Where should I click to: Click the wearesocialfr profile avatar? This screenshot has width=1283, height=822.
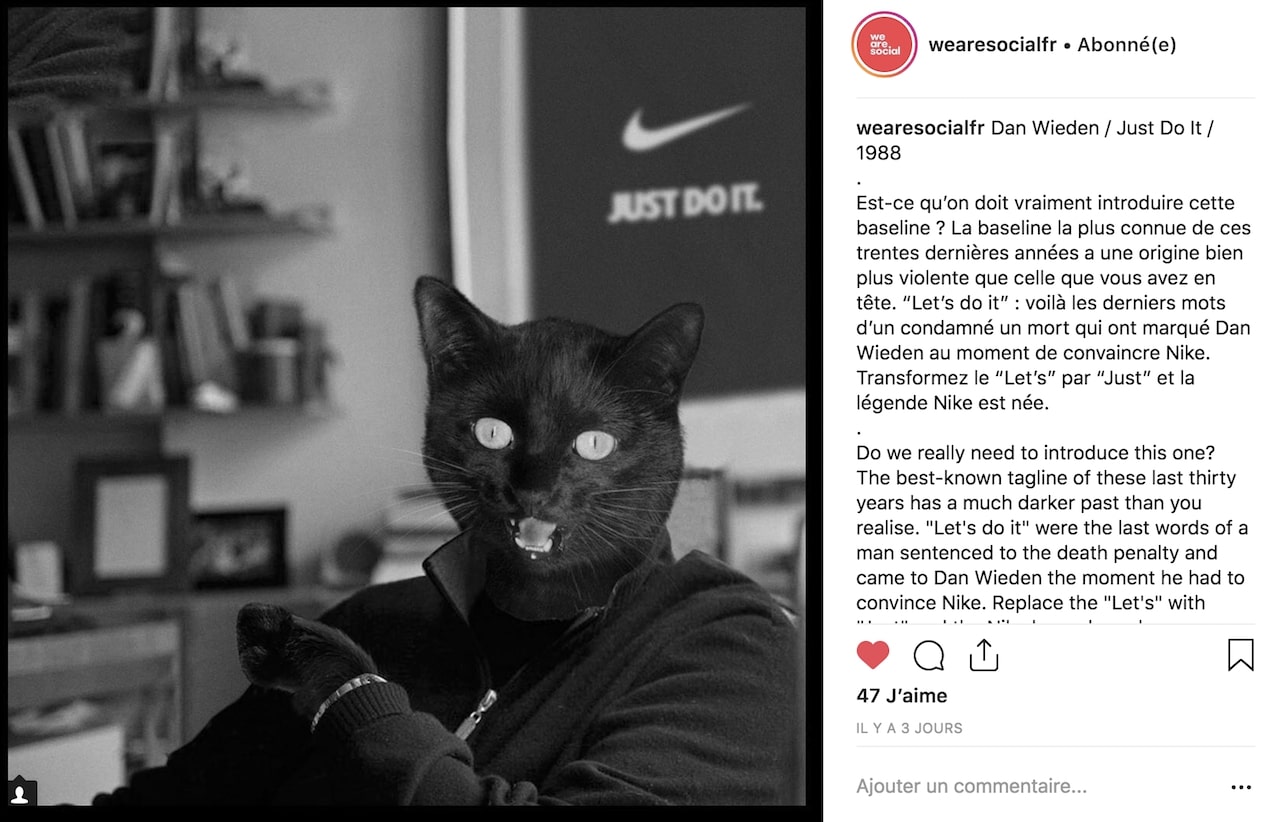884,45
